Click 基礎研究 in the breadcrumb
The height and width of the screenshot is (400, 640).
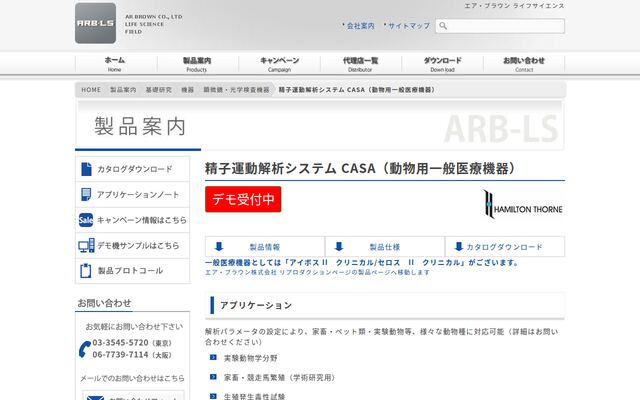[x=159, y=90]
